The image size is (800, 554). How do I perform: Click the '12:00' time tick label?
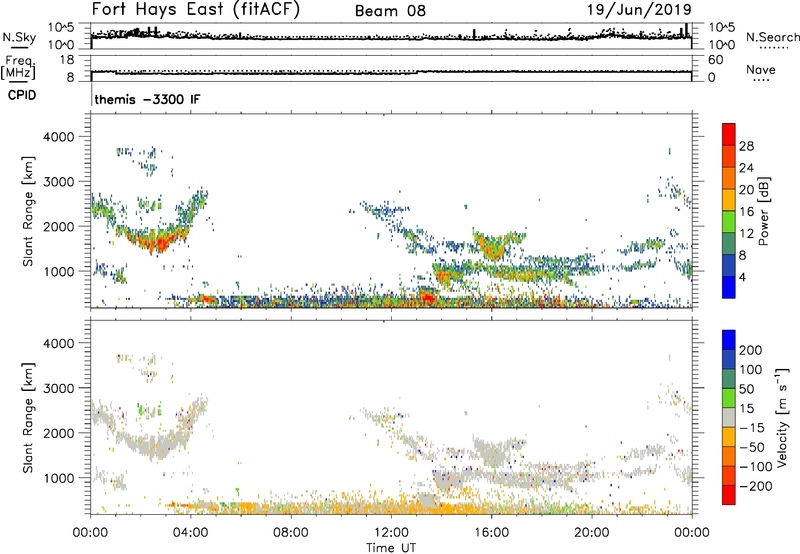tap(391, 533)
